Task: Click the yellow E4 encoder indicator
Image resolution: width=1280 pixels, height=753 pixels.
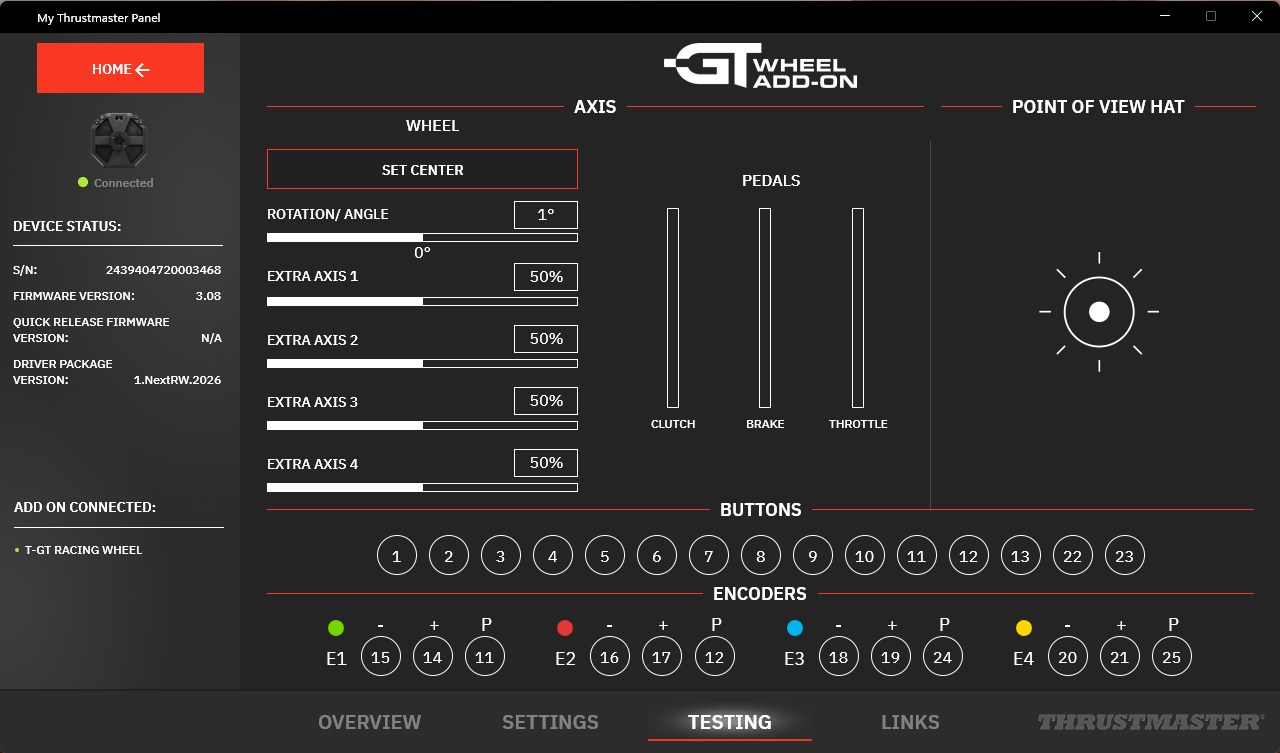Action: (x=1023, y=628)
